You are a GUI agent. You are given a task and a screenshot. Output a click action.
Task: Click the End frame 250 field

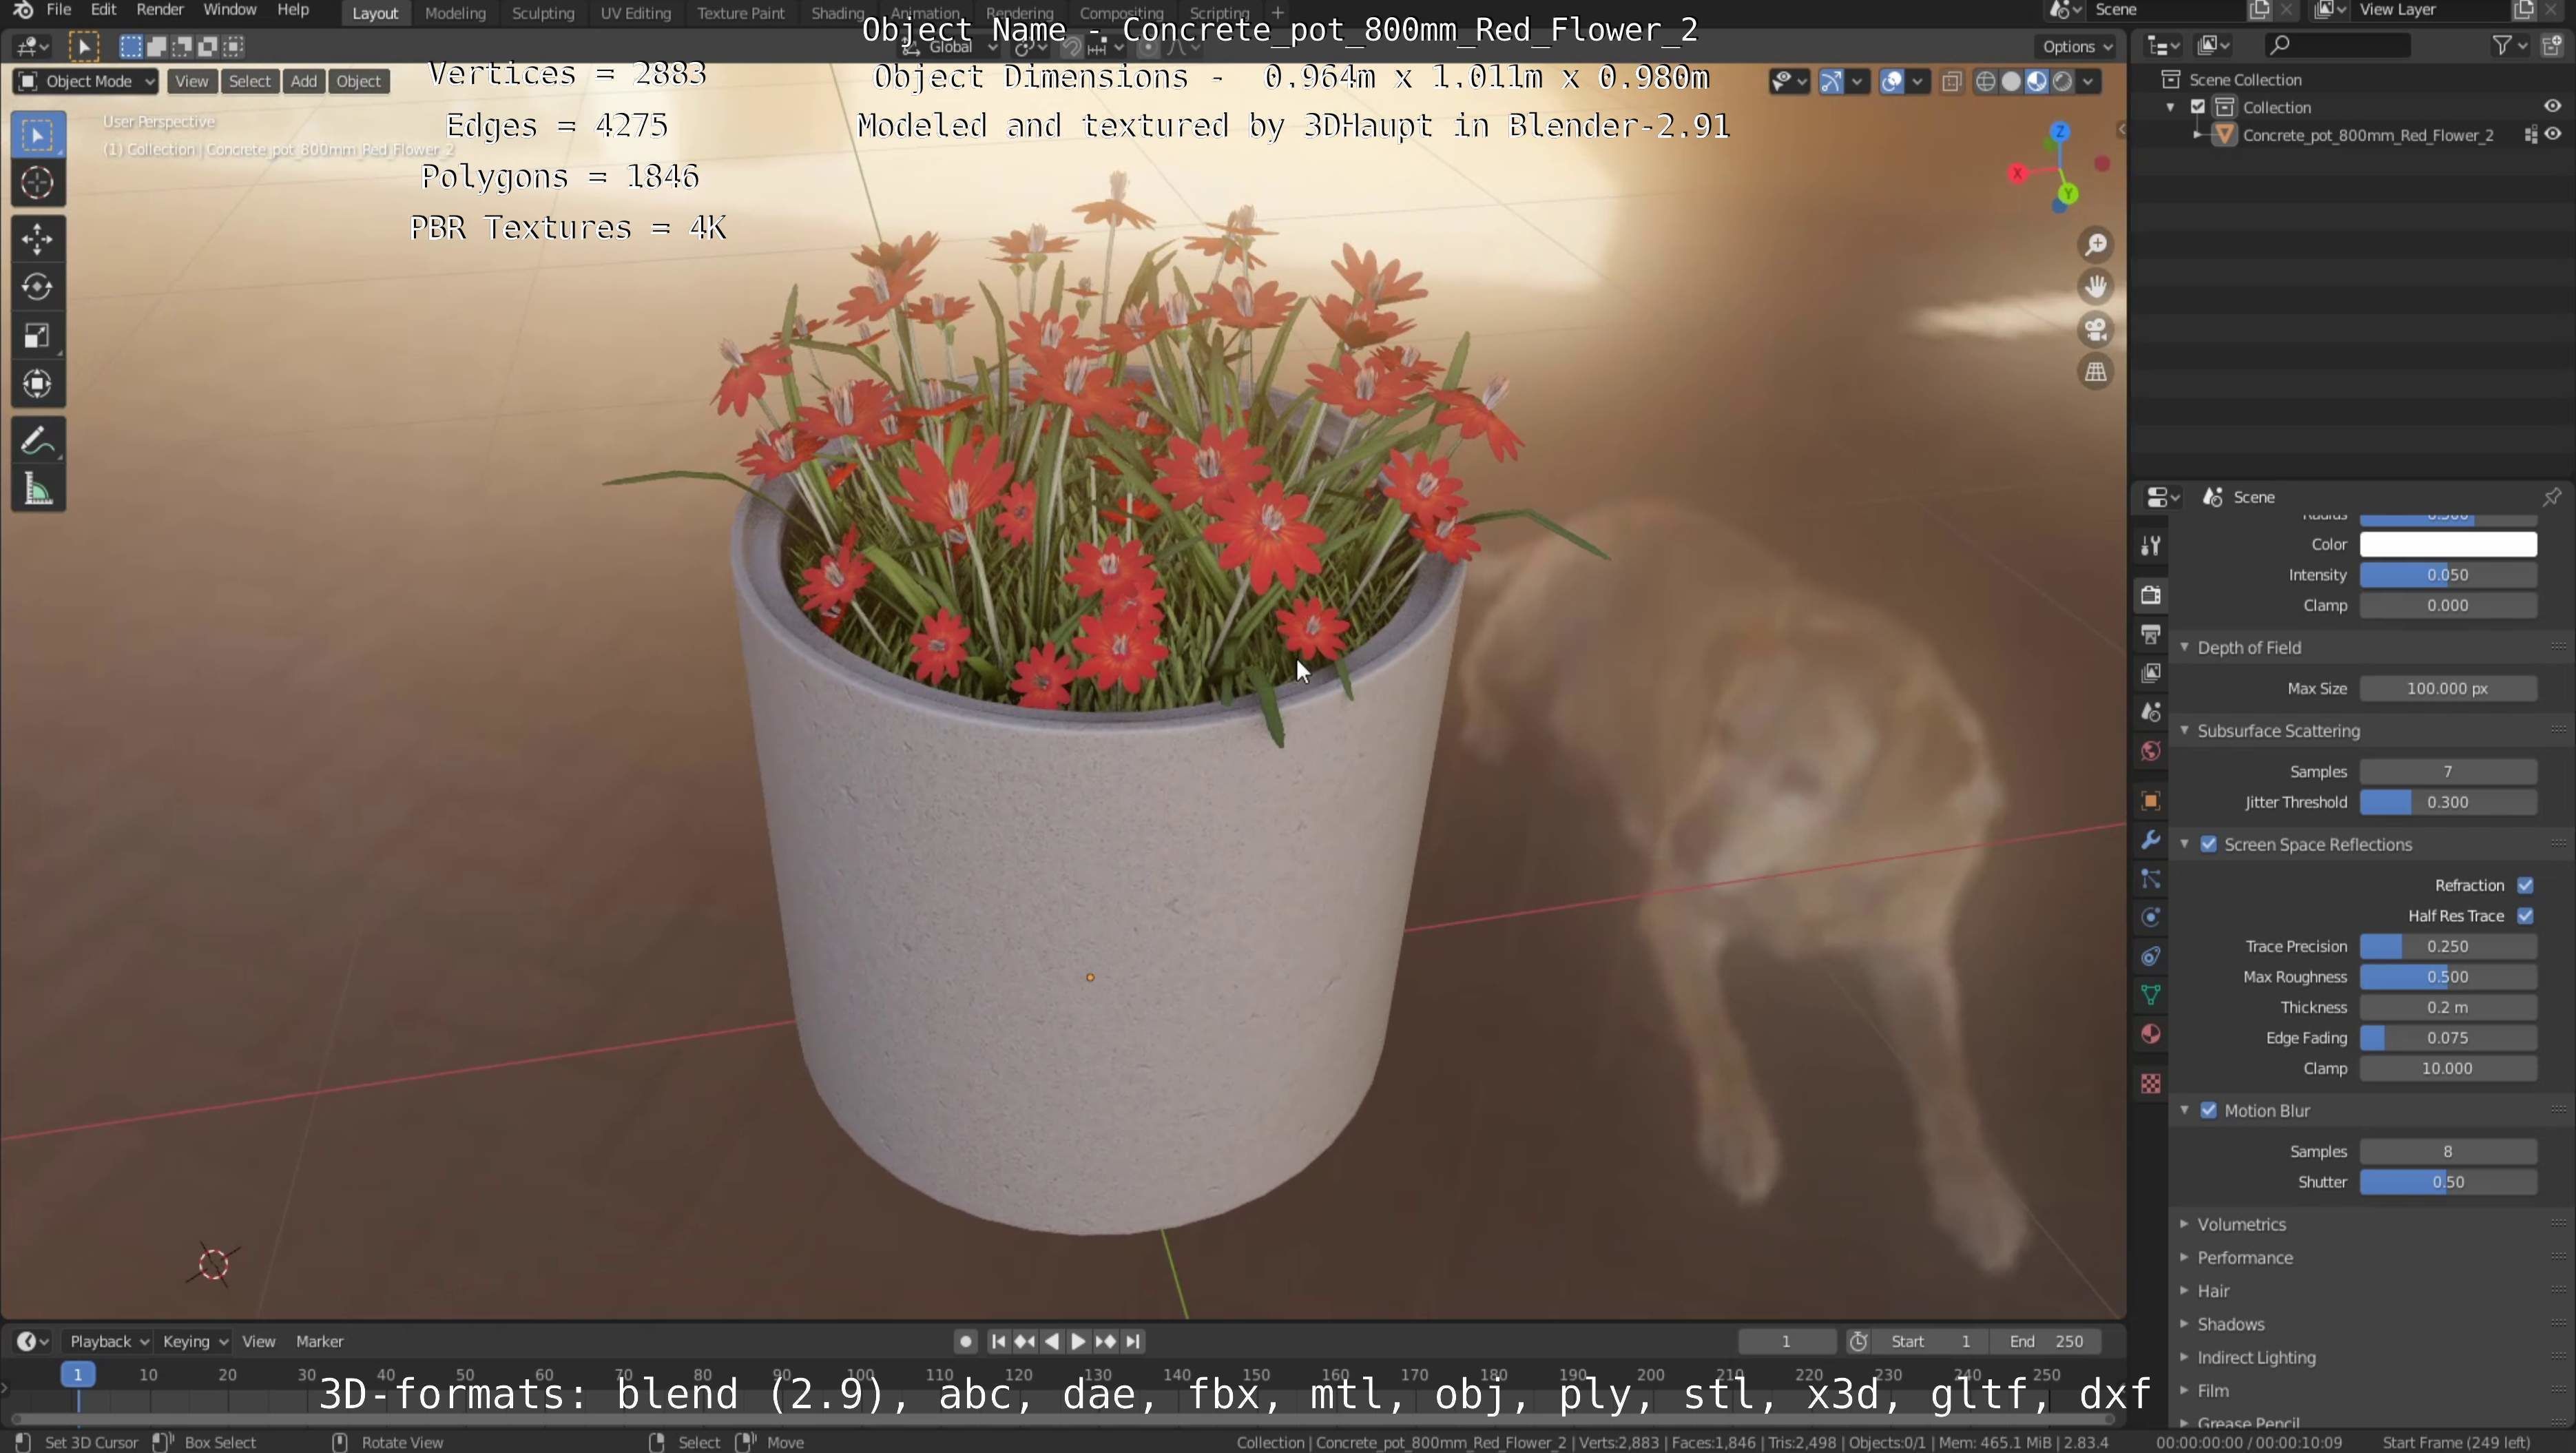click(2046, 1342)
